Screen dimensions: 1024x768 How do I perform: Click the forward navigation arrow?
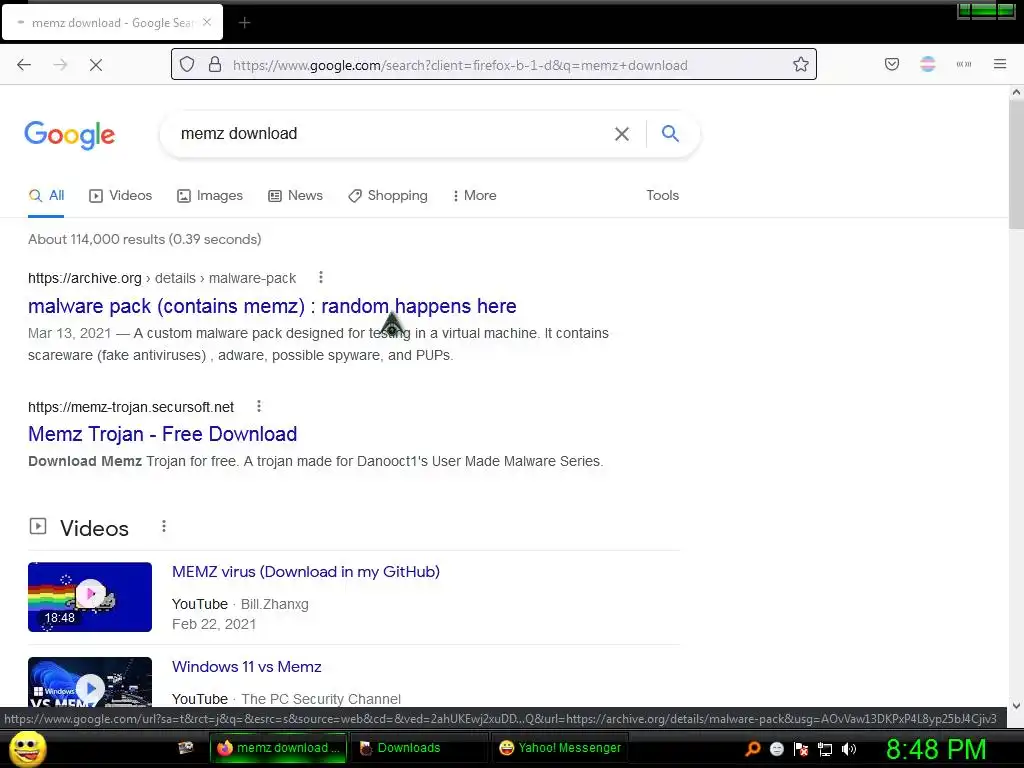(60, 65)
